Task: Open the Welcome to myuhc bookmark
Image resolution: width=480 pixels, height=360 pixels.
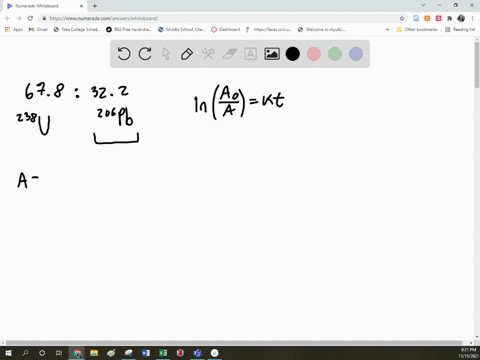Action: point(322,29)
